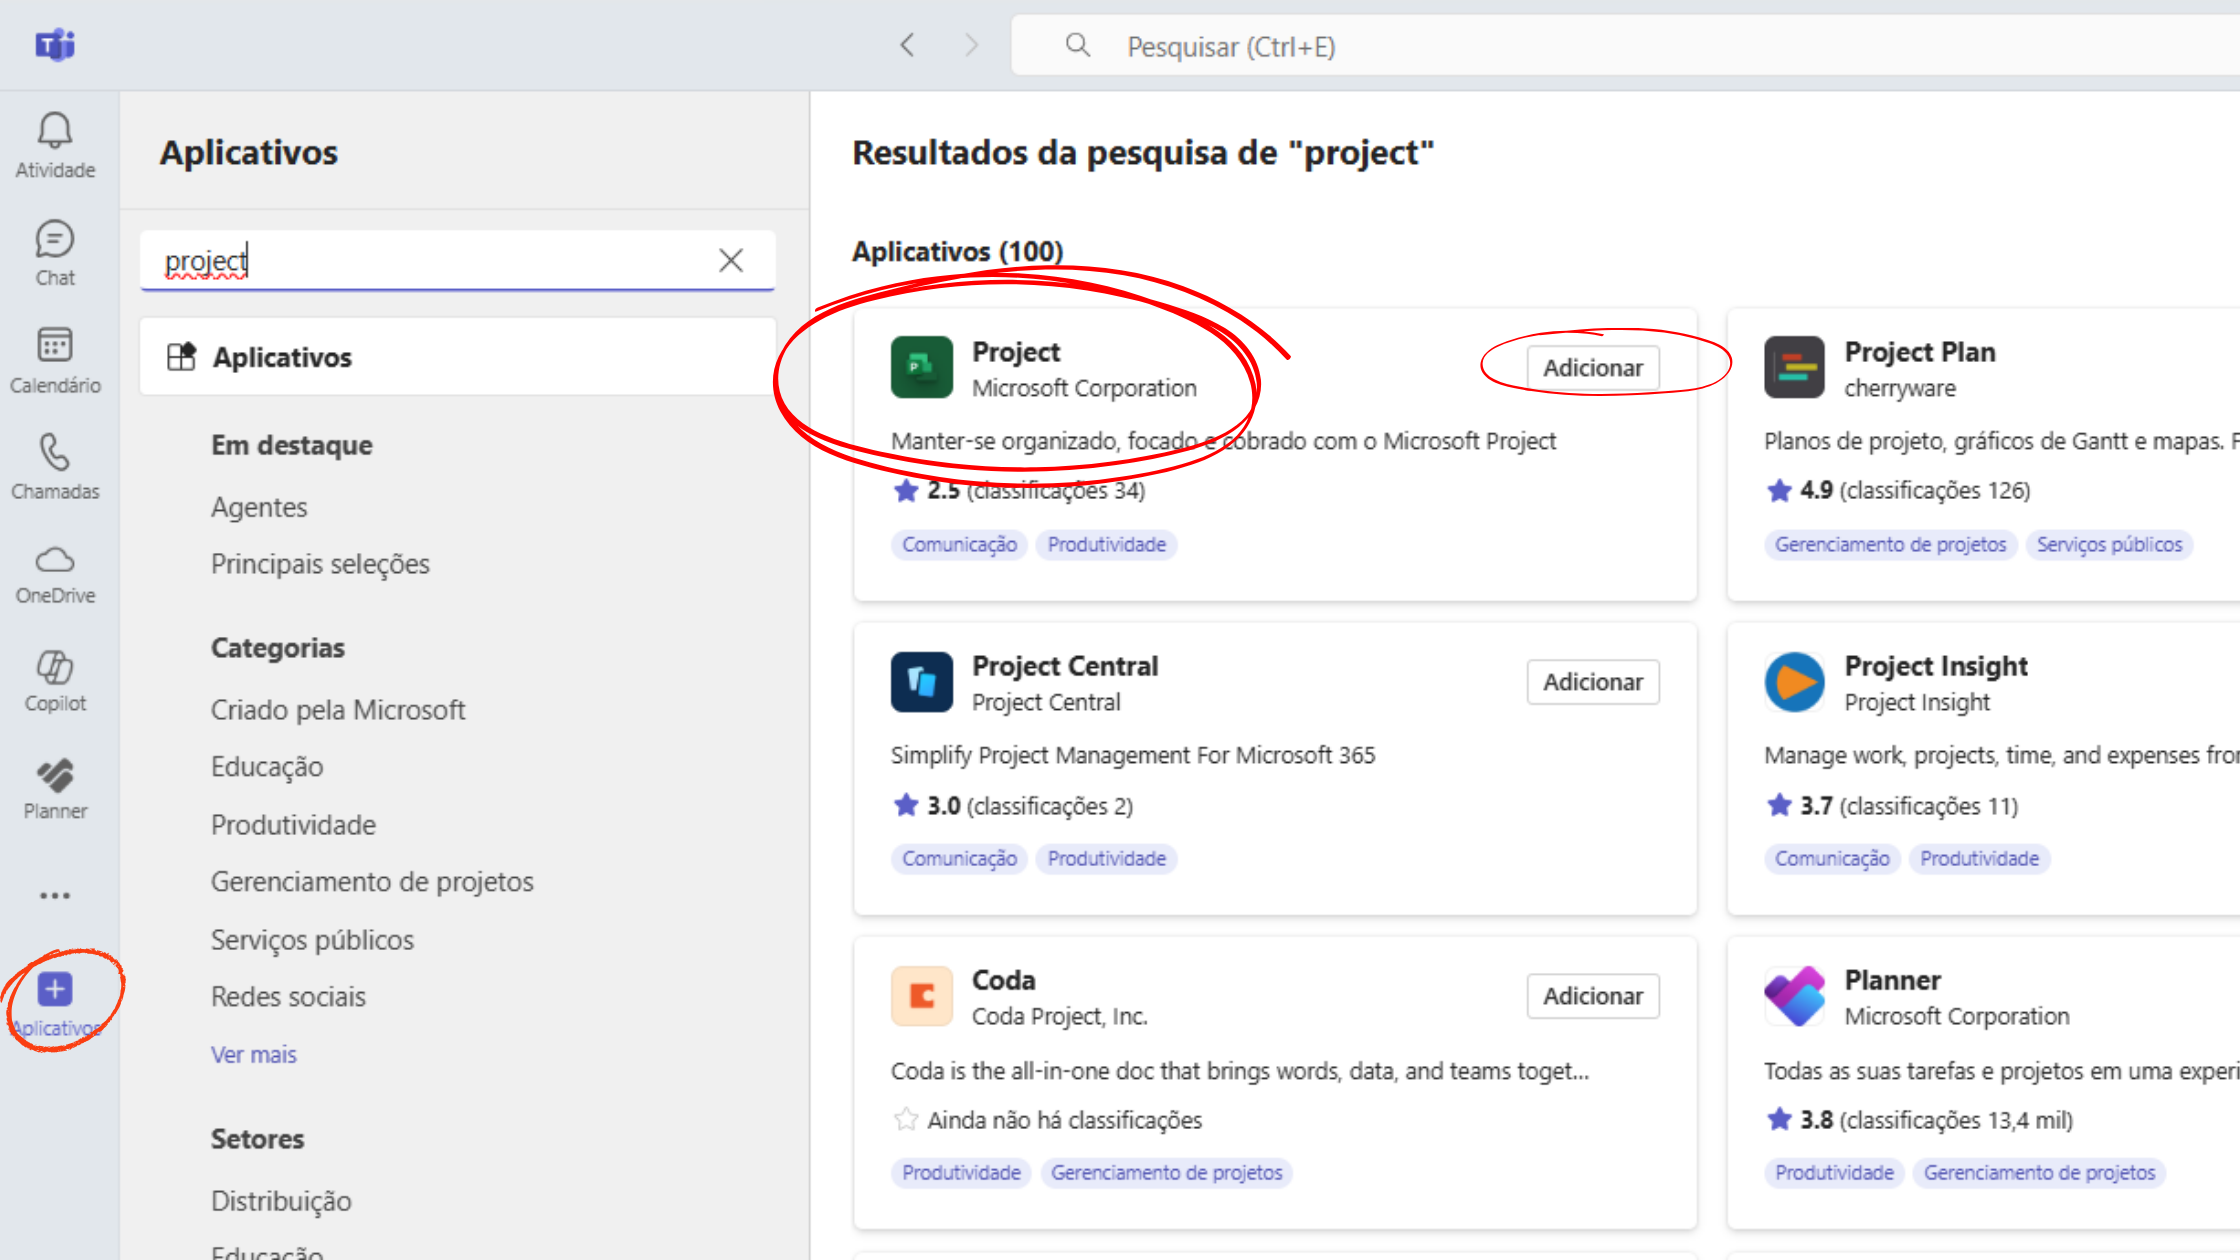The image size is (2240, 1260).
Task: Go forward with the right arrow
Action: (x=971, y=45)
